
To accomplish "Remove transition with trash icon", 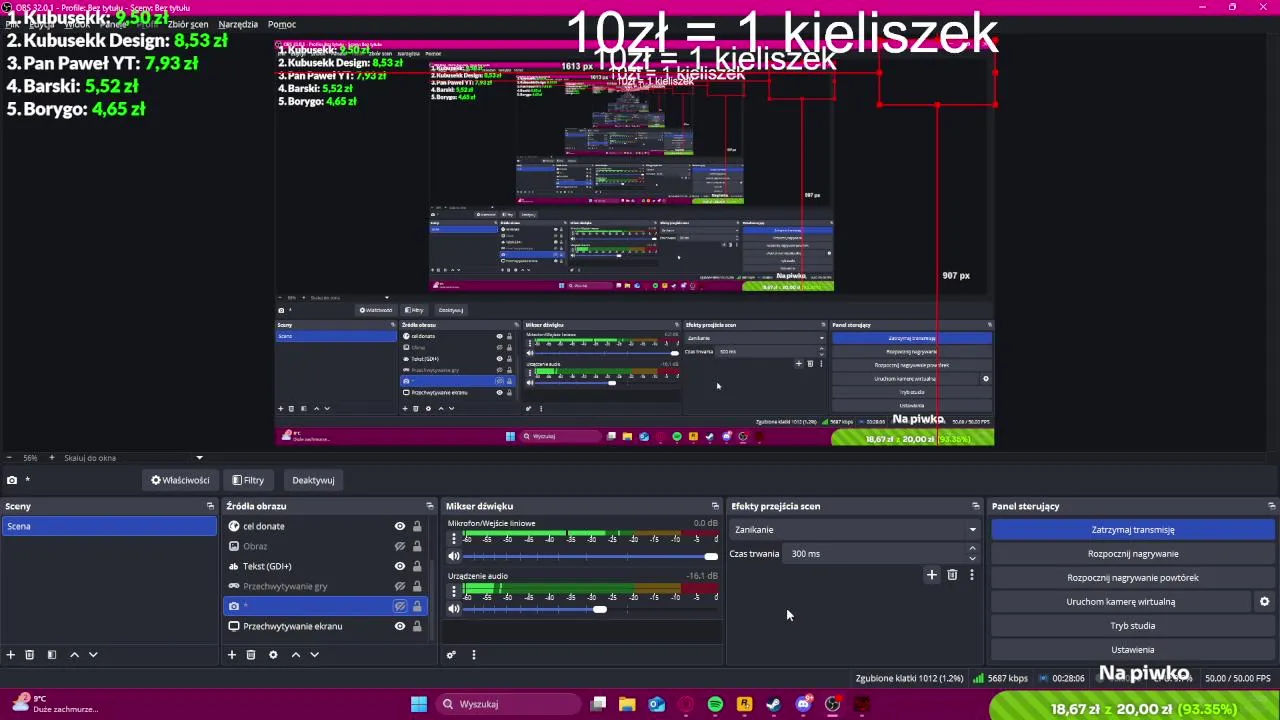I will coord(952,575).
